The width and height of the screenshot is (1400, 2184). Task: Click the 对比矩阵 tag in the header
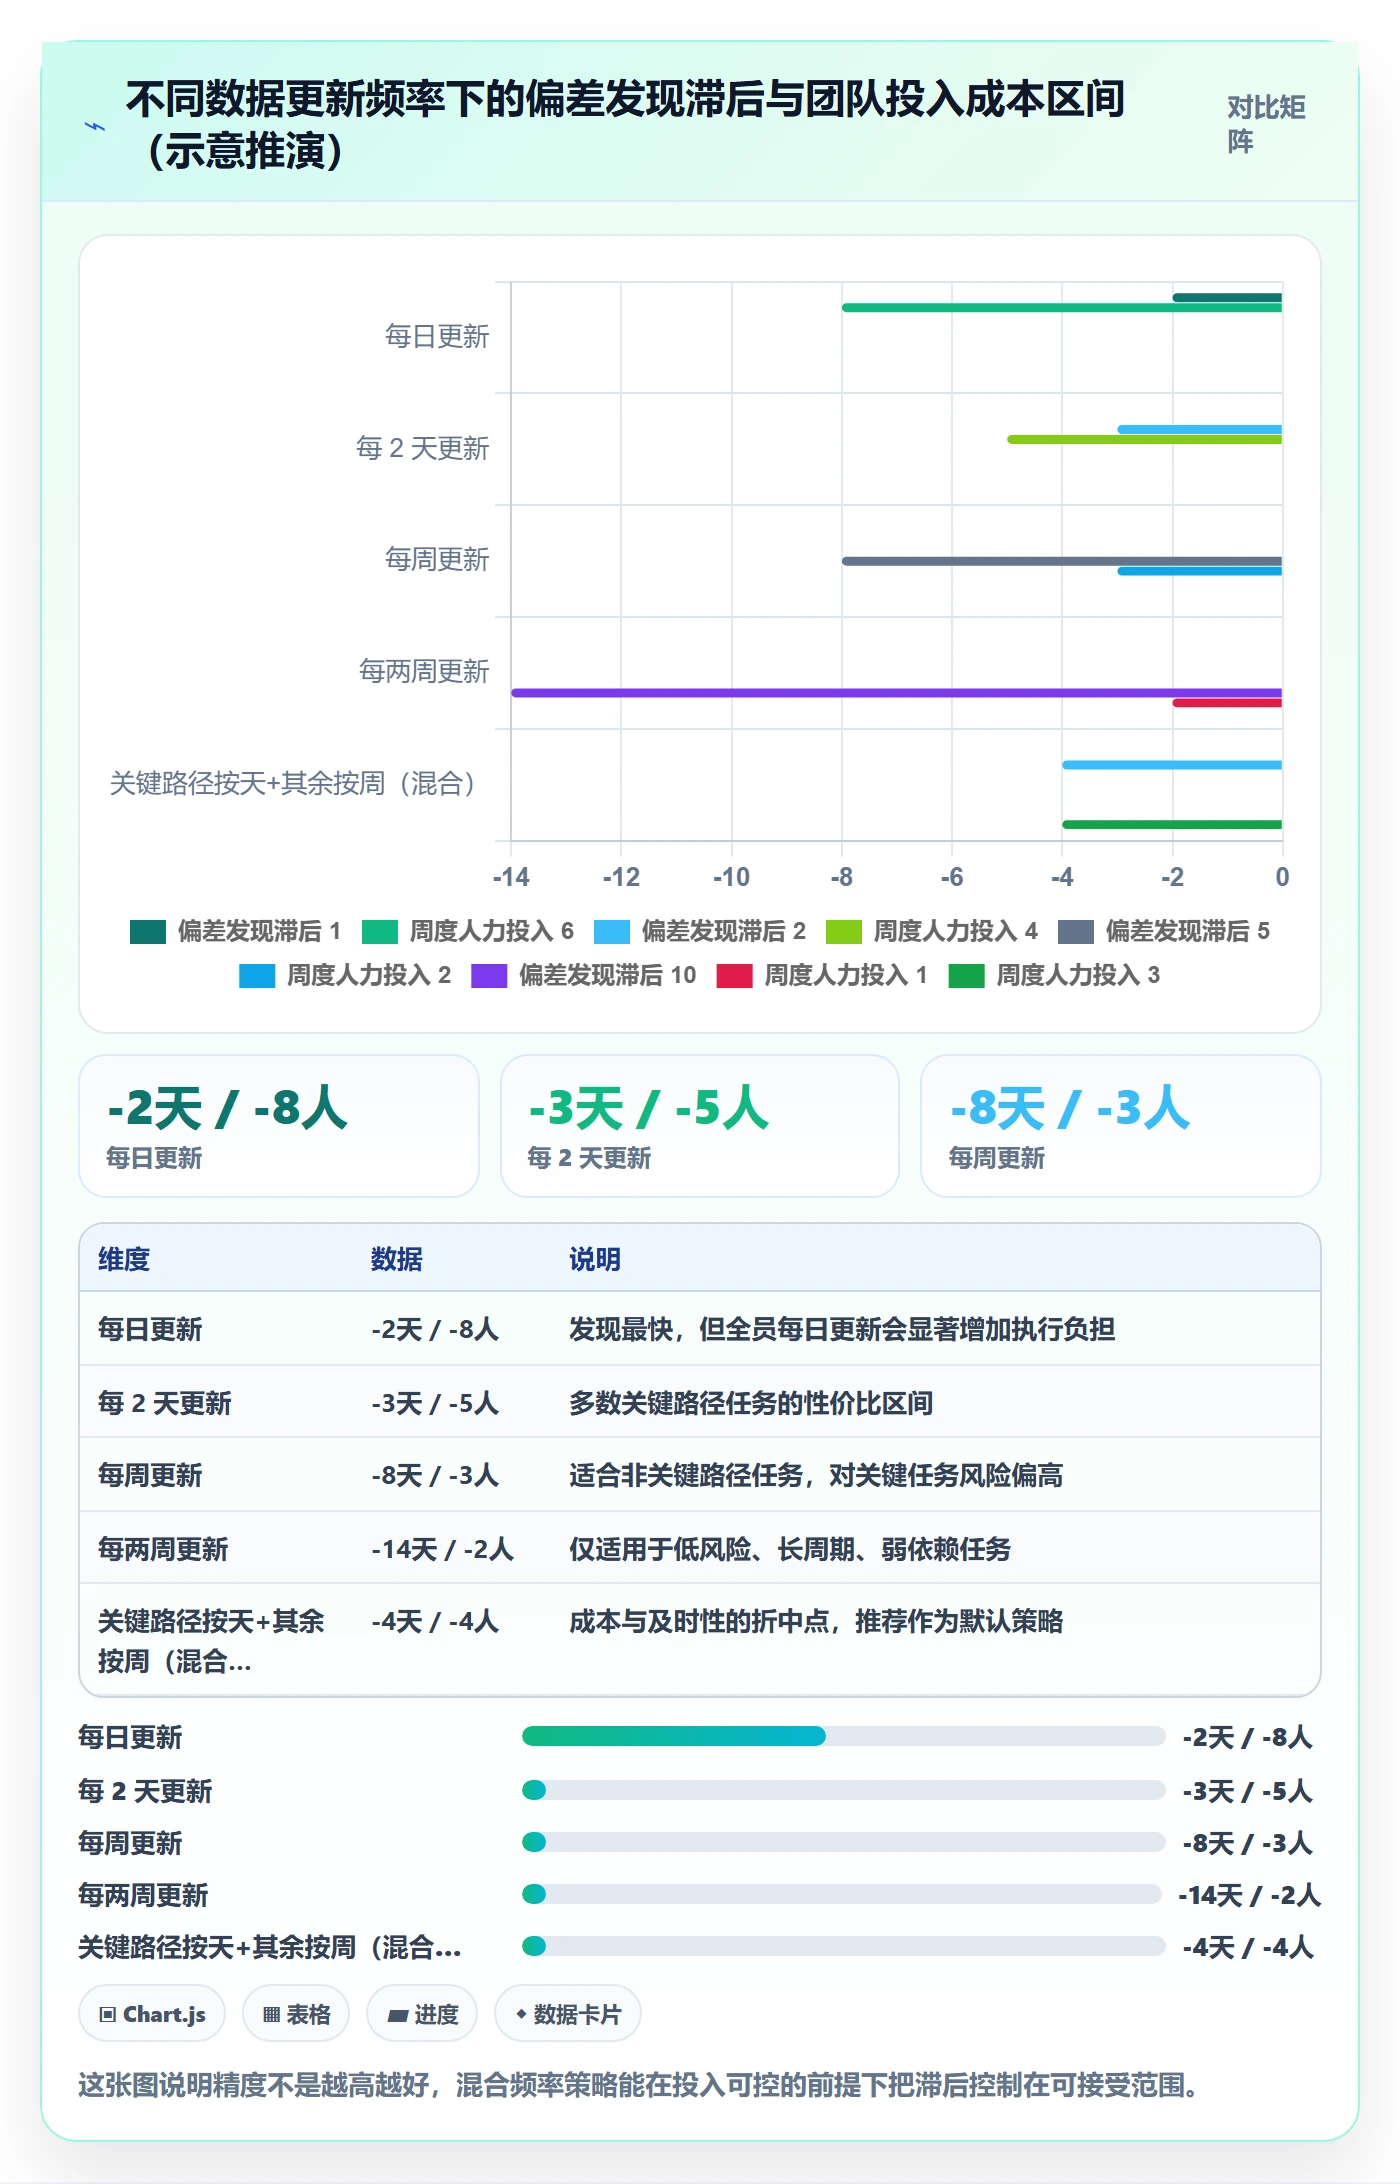tap(1267, 124)
